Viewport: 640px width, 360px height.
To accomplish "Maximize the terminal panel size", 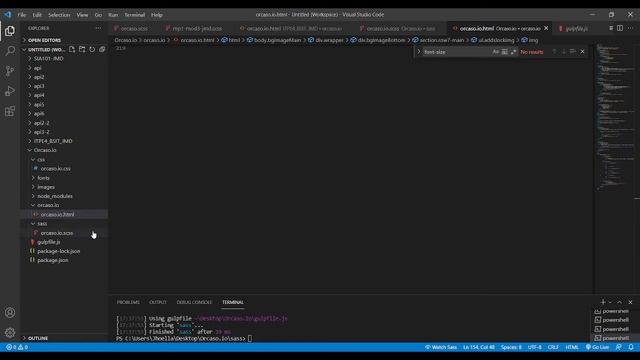I will pos(620,302).
